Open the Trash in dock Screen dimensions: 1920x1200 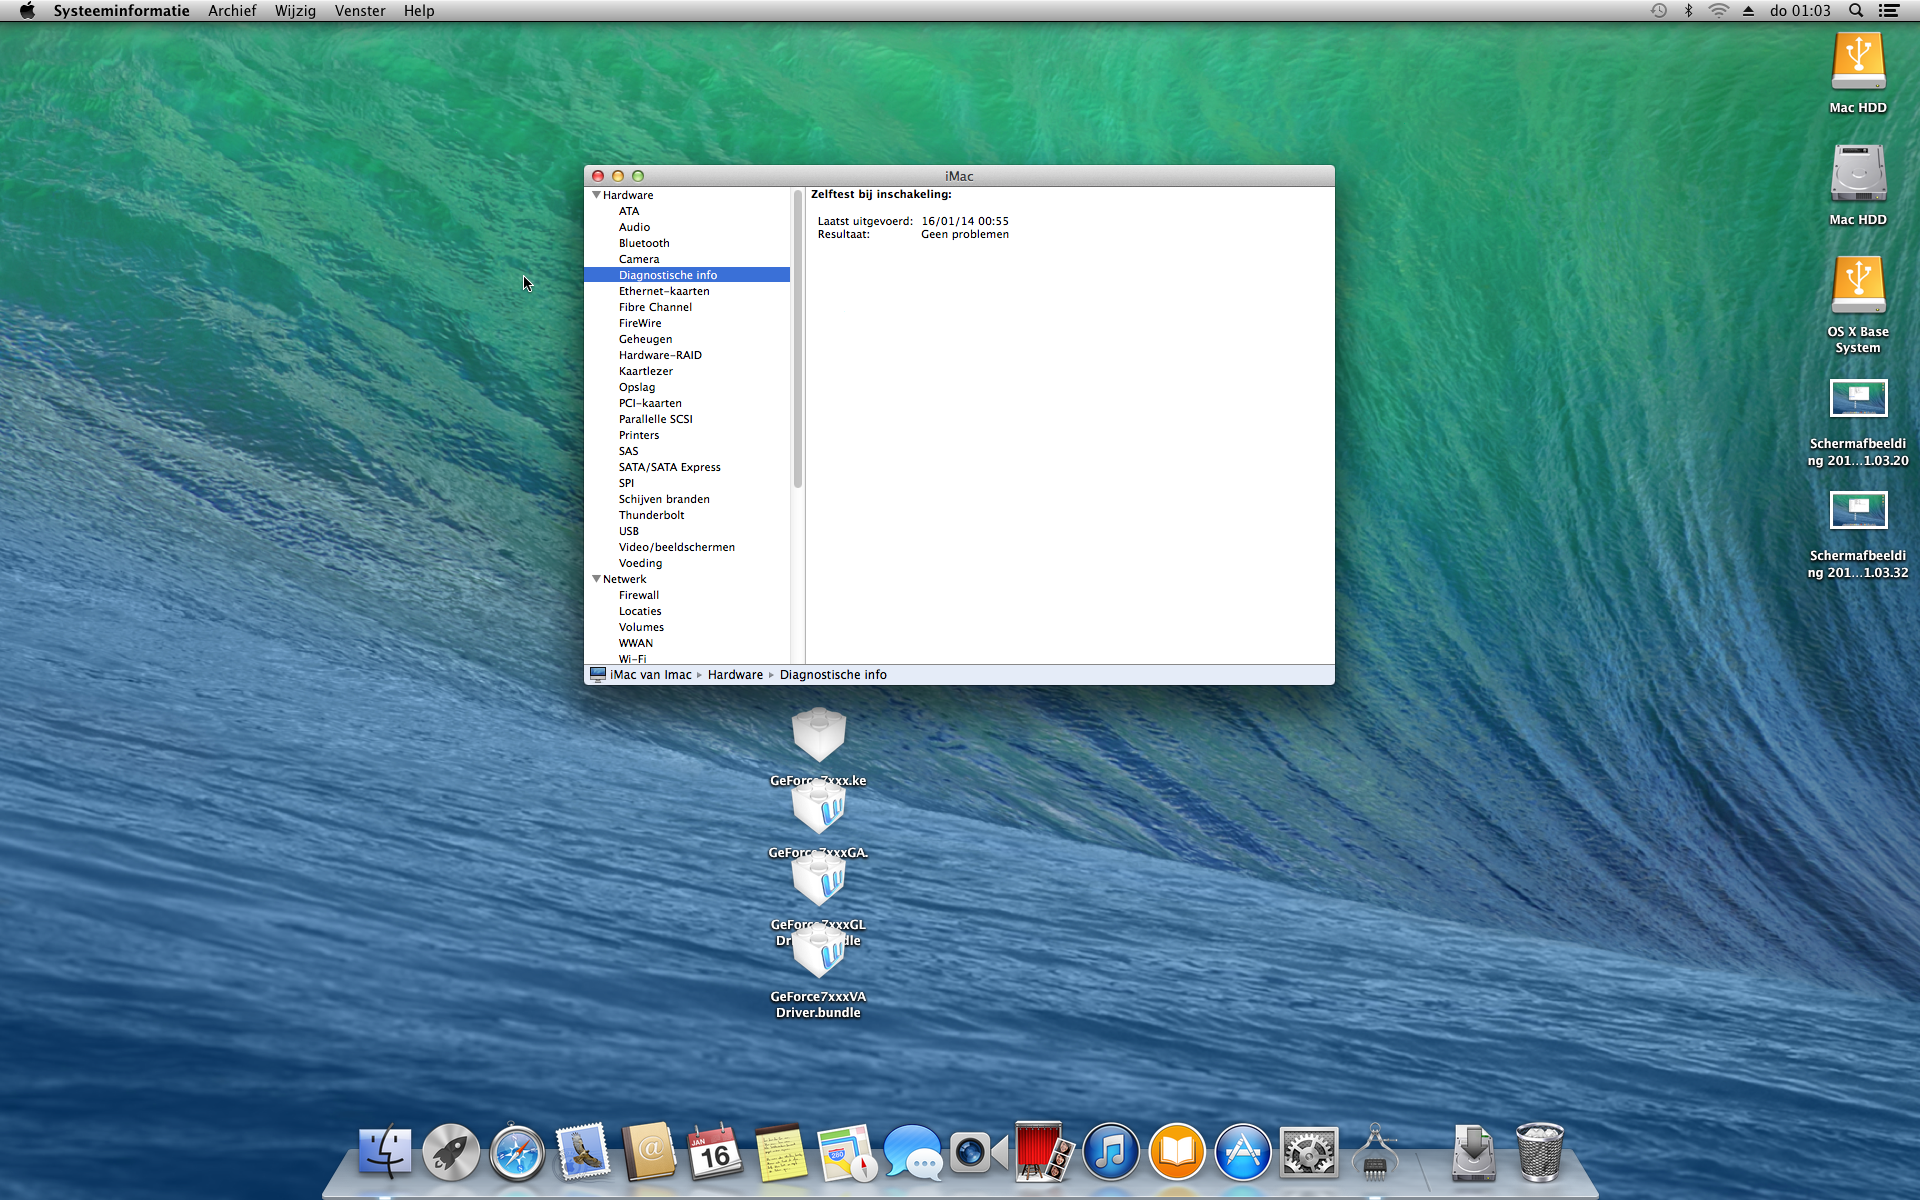[x=1540, y=1152]
